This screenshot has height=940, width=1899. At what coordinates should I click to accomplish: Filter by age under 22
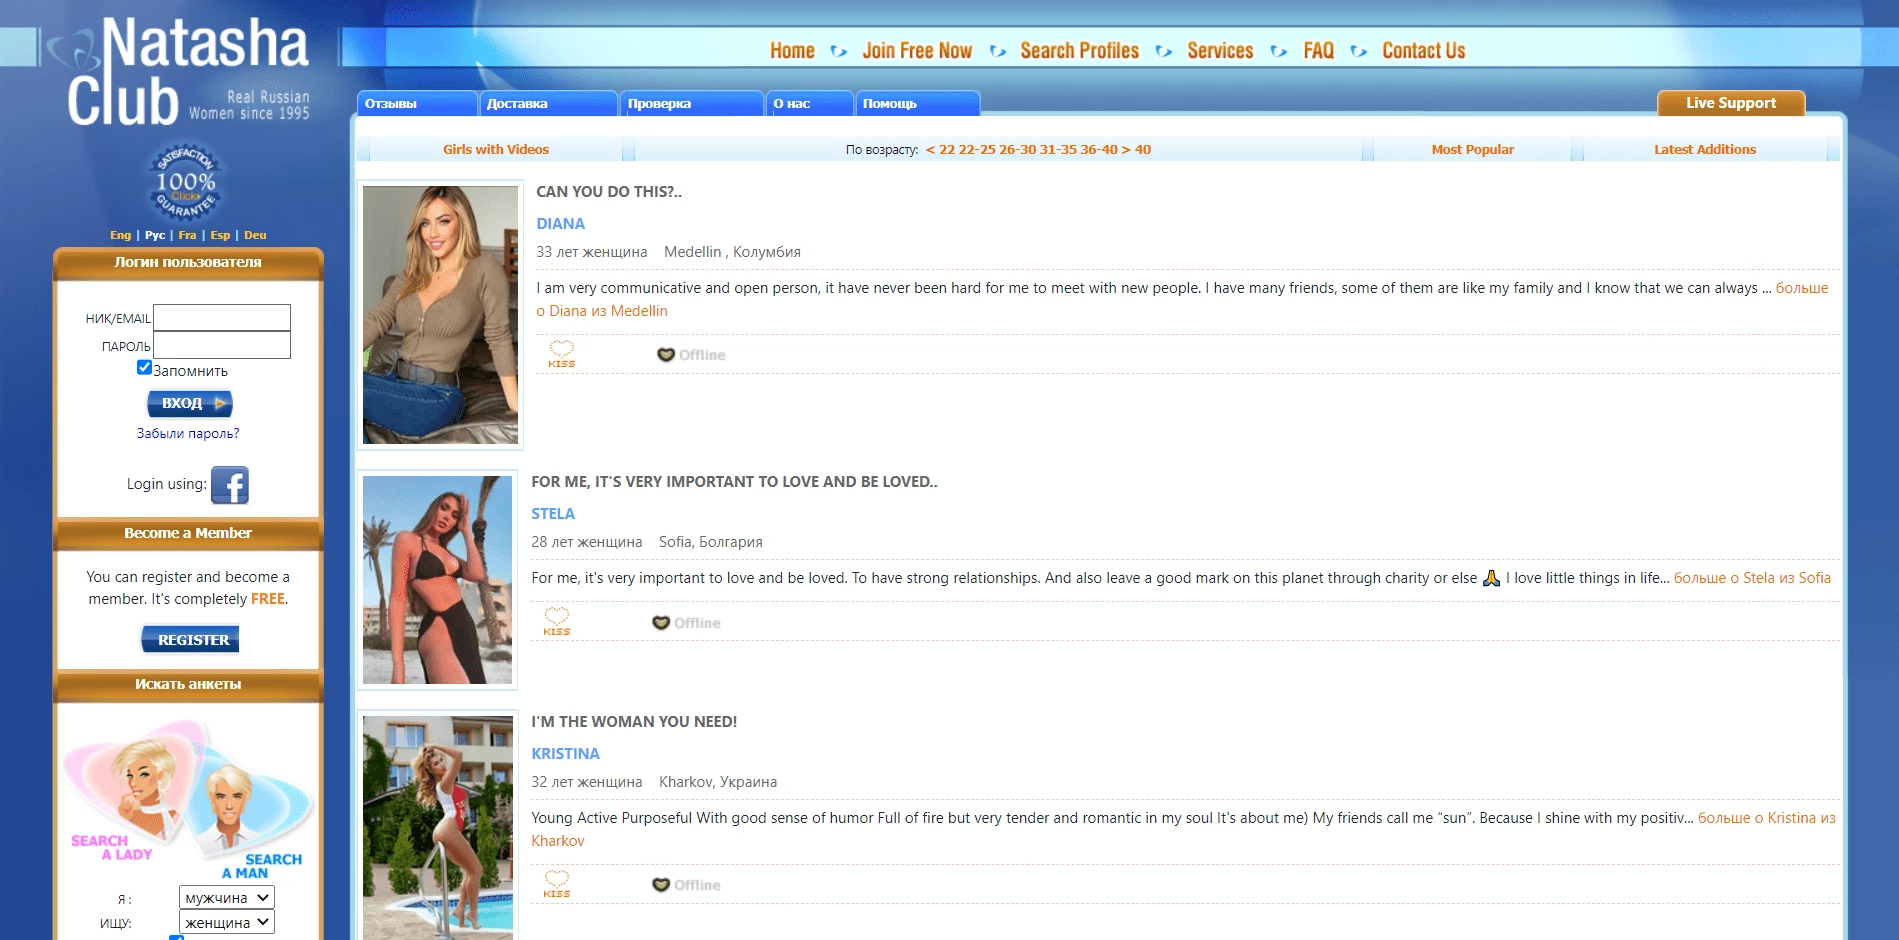point(940,150)
